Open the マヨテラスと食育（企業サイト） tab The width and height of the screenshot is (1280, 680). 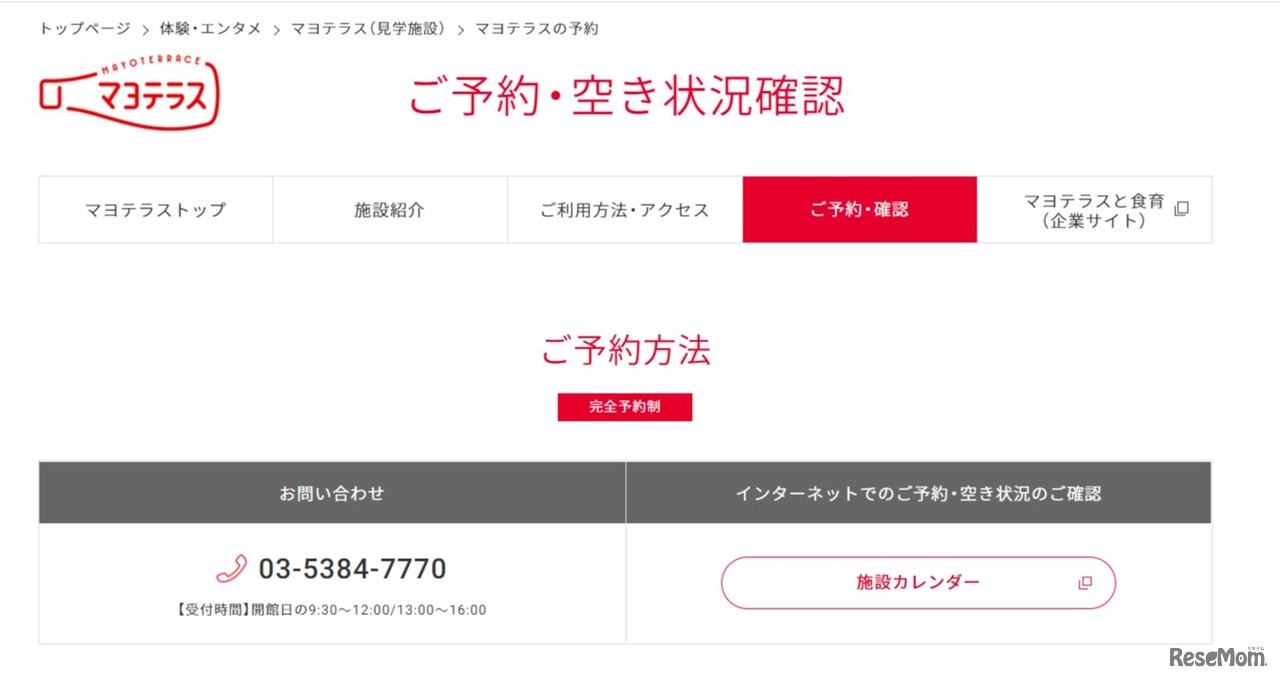[x=1094, y=209]
